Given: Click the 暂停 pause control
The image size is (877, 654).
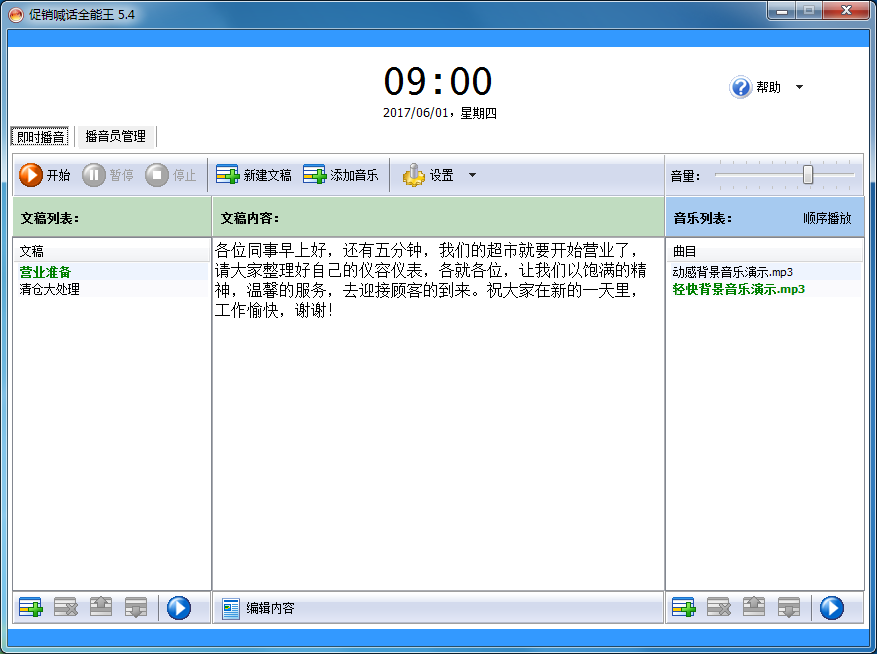Looking at the screenshot, I should pos(110,175).
